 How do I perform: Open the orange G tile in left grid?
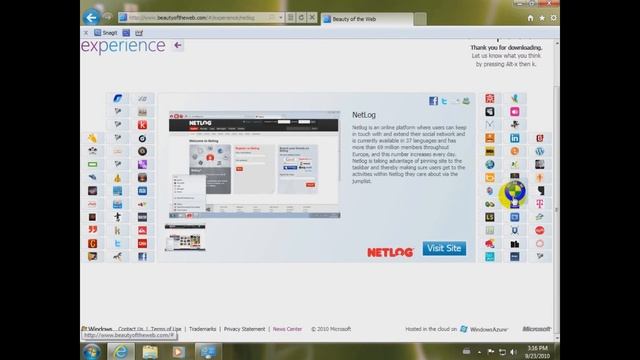click(x=93, y=244)
